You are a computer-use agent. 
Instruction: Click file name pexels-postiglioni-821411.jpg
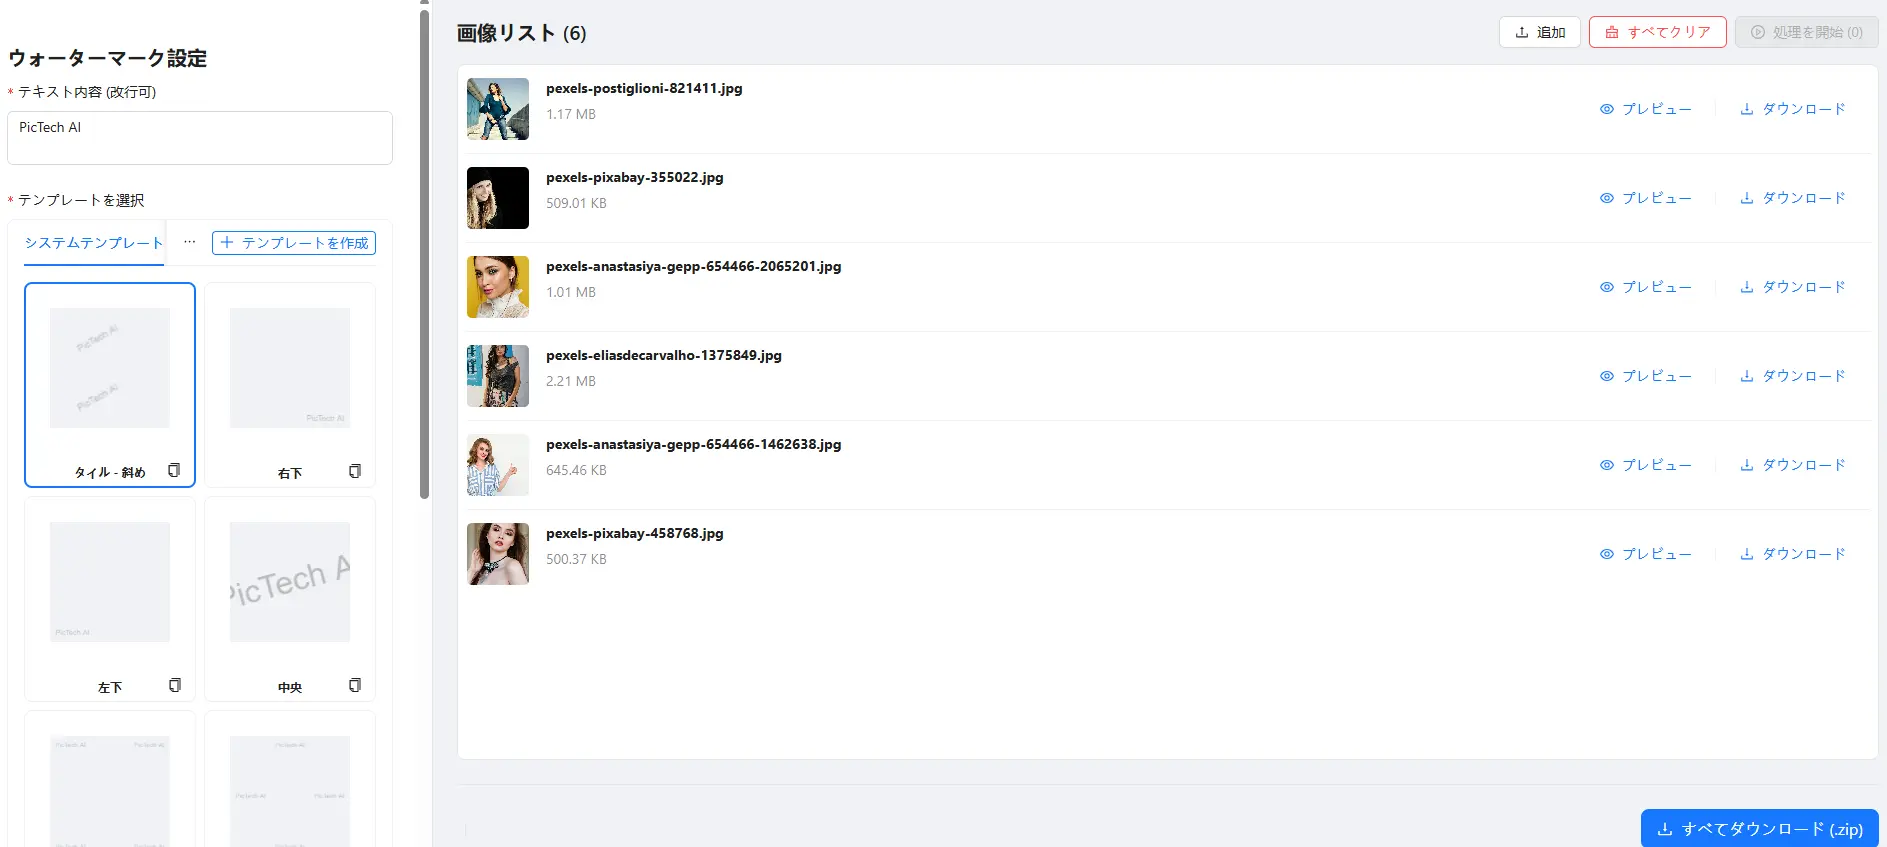tap(644, 88)
